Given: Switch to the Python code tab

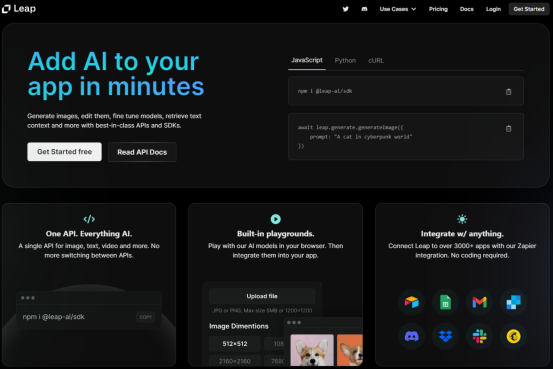Looking at the screenshot, I should coord(345,61).
